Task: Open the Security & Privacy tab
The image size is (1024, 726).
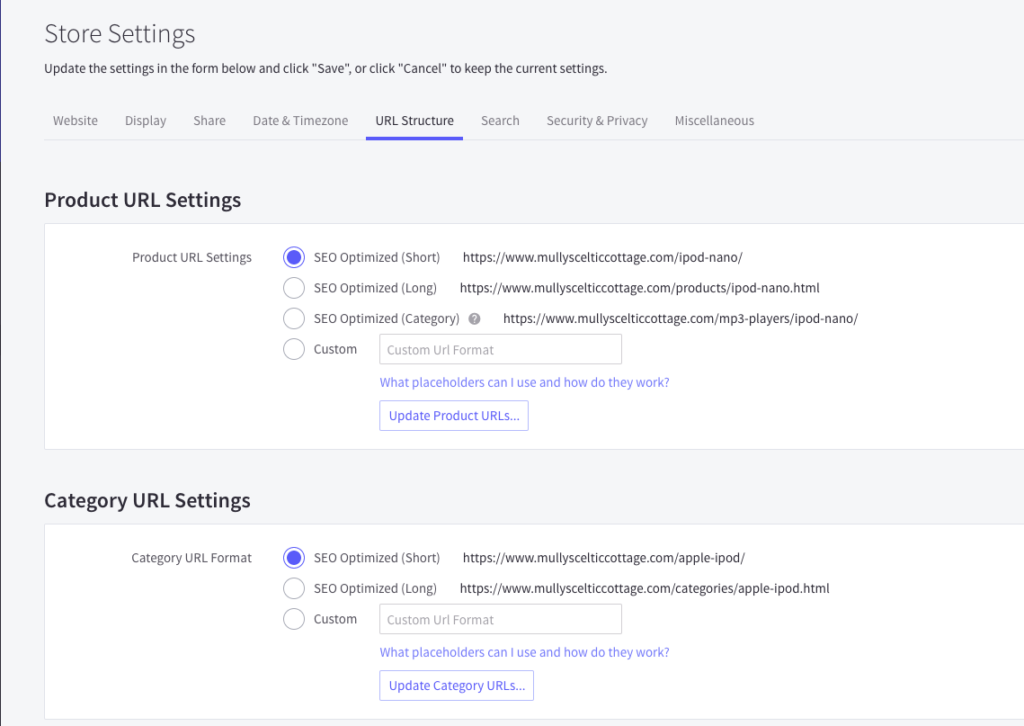Action: pyautogui.click(x=597, y=121)
